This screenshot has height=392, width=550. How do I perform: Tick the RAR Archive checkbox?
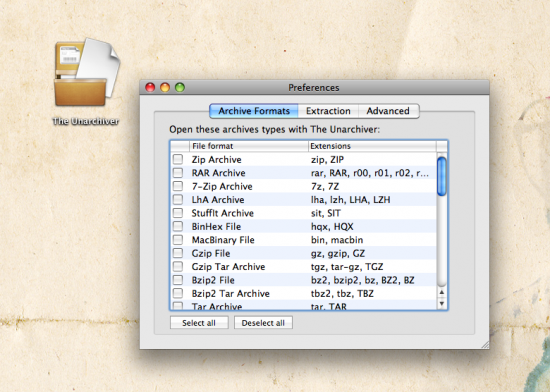[x=178, y=173]
